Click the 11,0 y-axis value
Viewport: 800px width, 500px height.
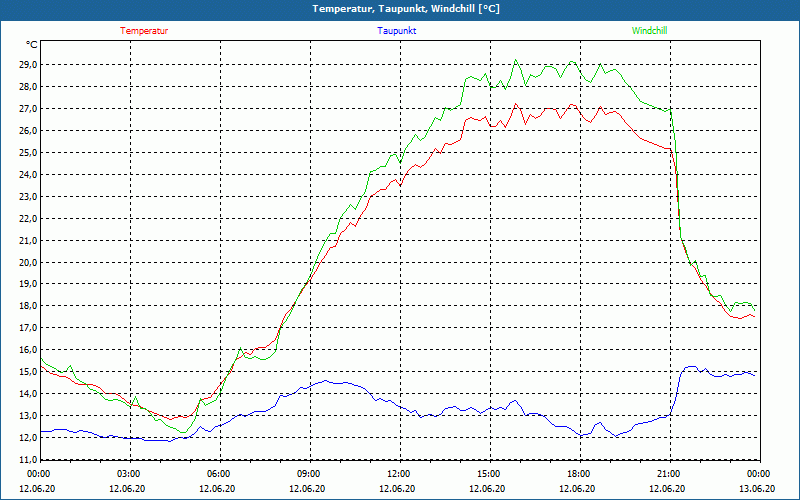click(29, 459)
